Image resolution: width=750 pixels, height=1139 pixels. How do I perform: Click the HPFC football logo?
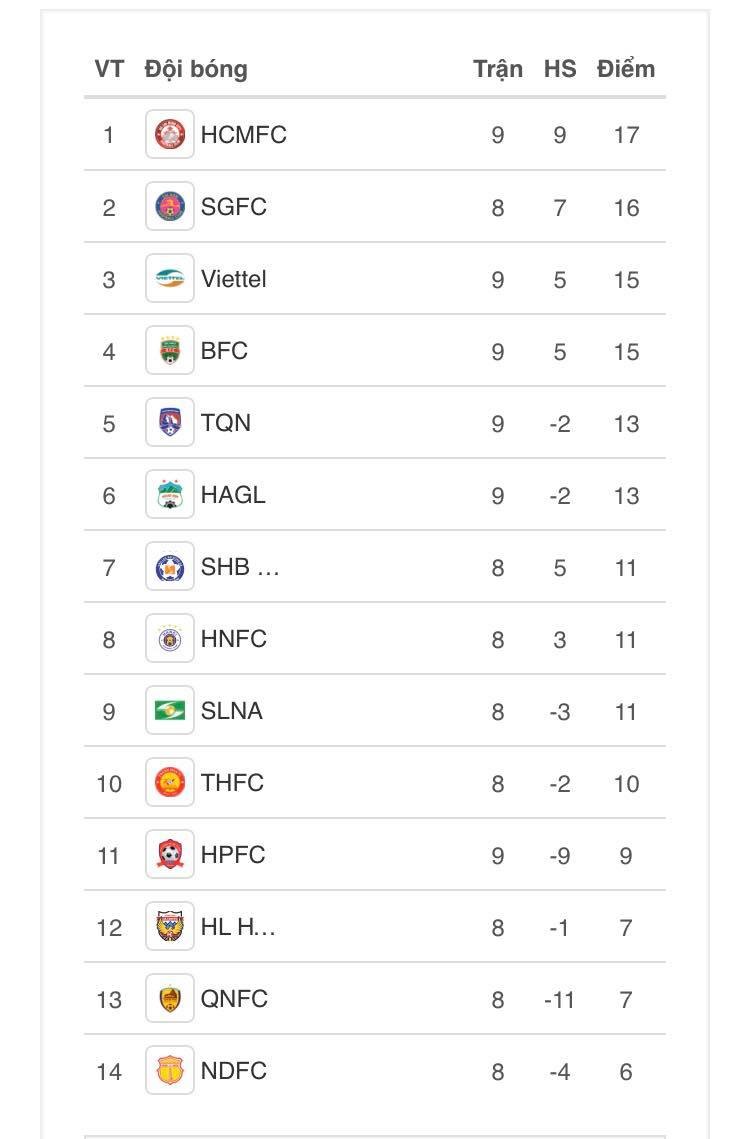tap(169, 854)
